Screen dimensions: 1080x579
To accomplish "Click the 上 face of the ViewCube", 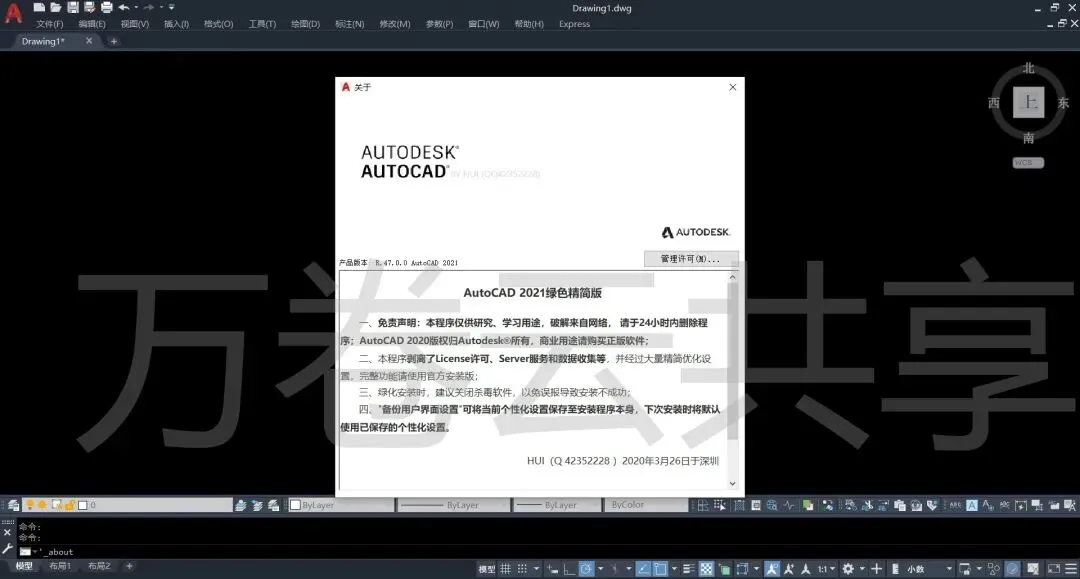I will [1029, 103].
